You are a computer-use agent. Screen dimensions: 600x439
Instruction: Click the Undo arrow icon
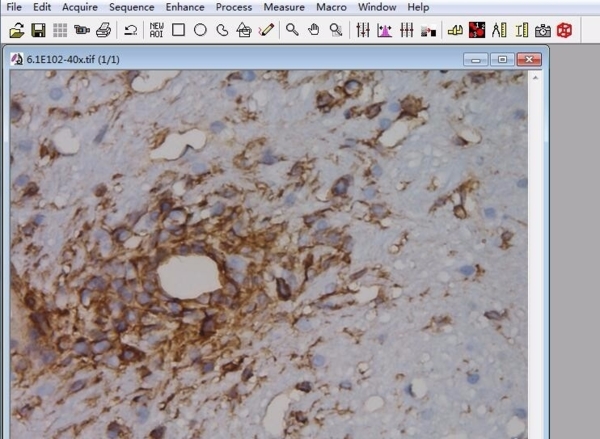point(131,30)
